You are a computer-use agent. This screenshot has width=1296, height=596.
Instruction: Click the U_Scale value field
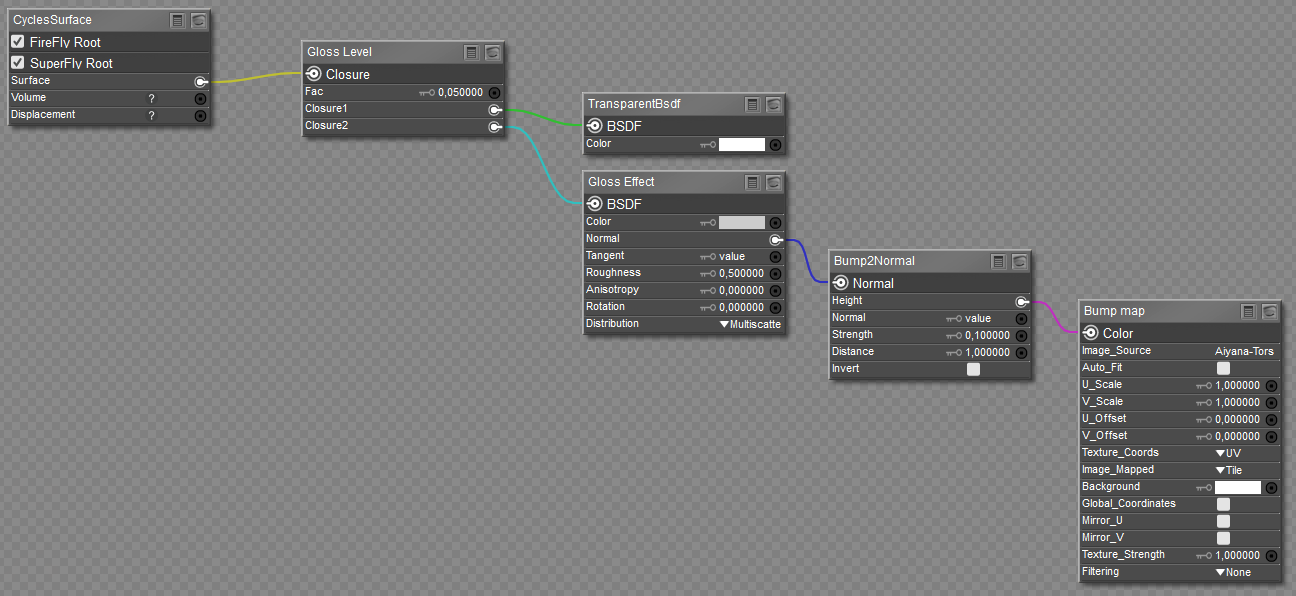[x=1238, y=385]
